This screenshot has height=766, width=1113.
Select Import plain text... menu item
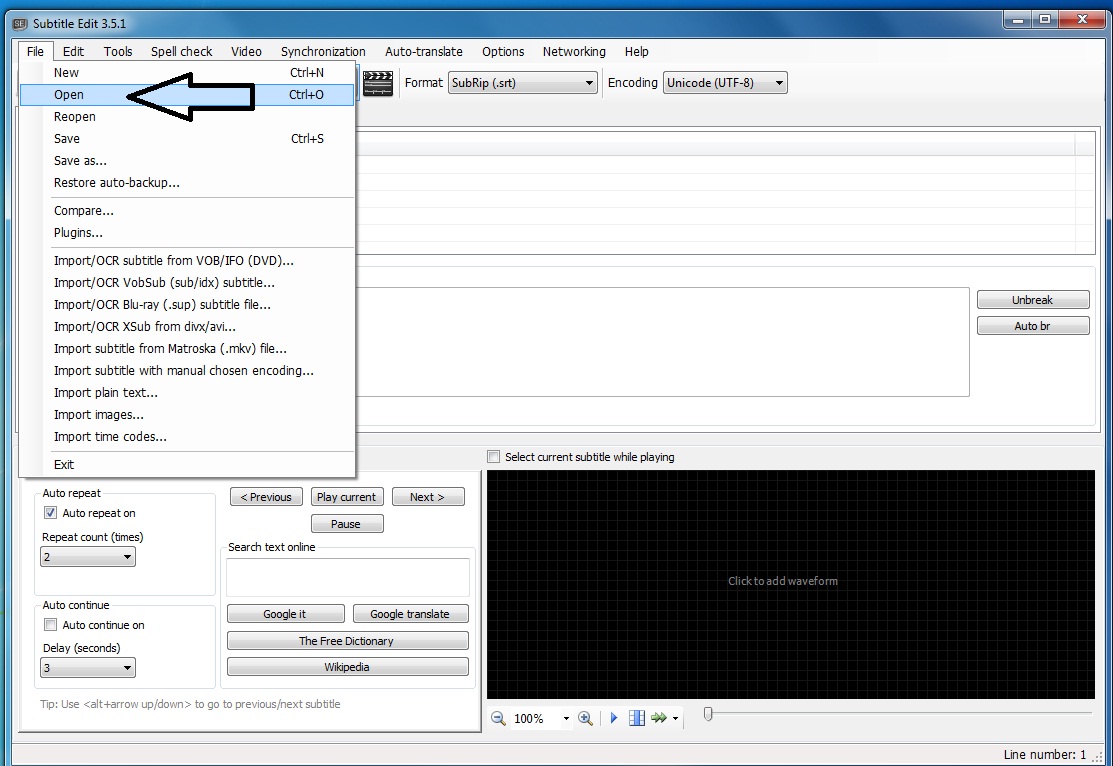(x=187, y=393)
